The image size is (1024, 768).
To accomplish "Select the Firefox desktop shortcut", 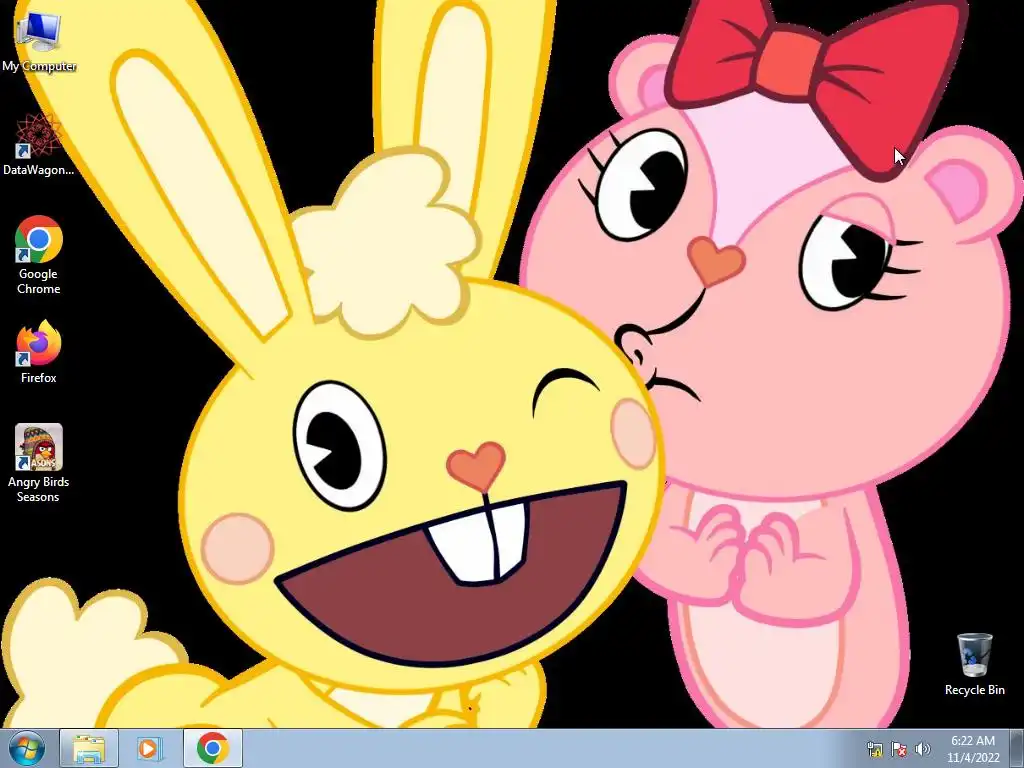I will coord(39,351).
